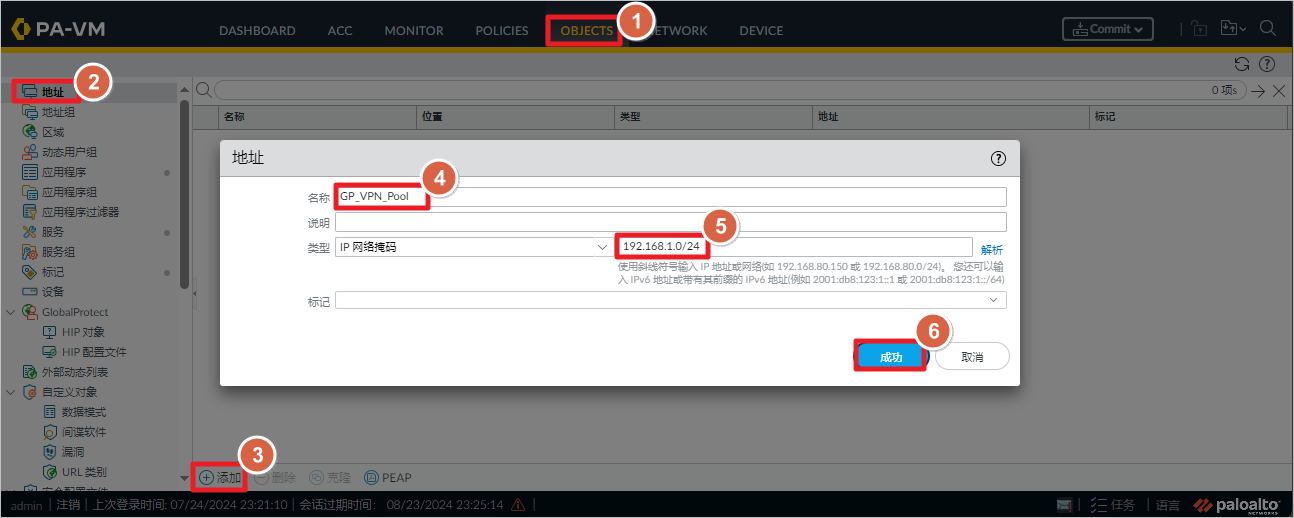Click the session expiry warning icon
The image size is (1294, 518).
coord(517,505)
